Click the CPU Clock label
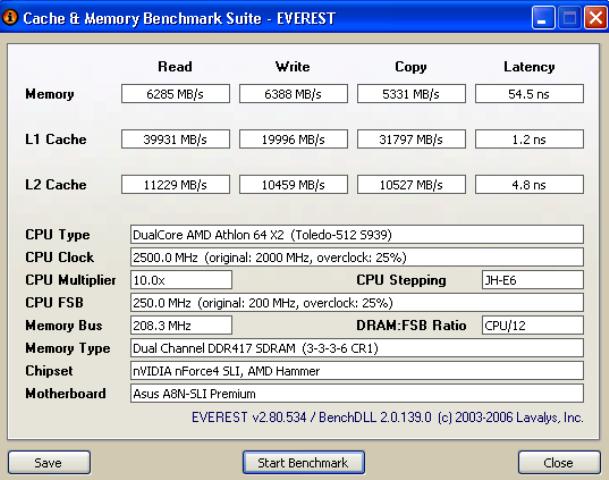Viewport: 609px width, 480px height. point(59,257)
